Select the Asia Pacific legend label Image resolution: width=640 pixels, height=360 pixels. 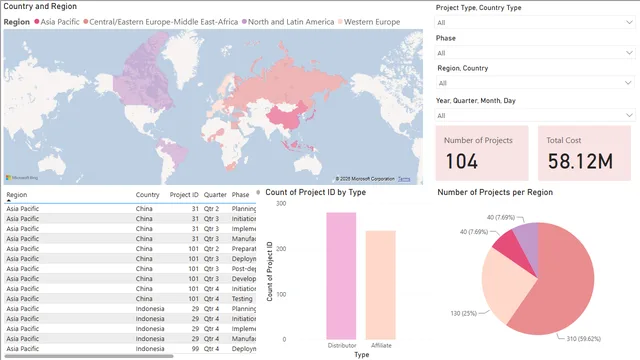[x=60, y=22]
